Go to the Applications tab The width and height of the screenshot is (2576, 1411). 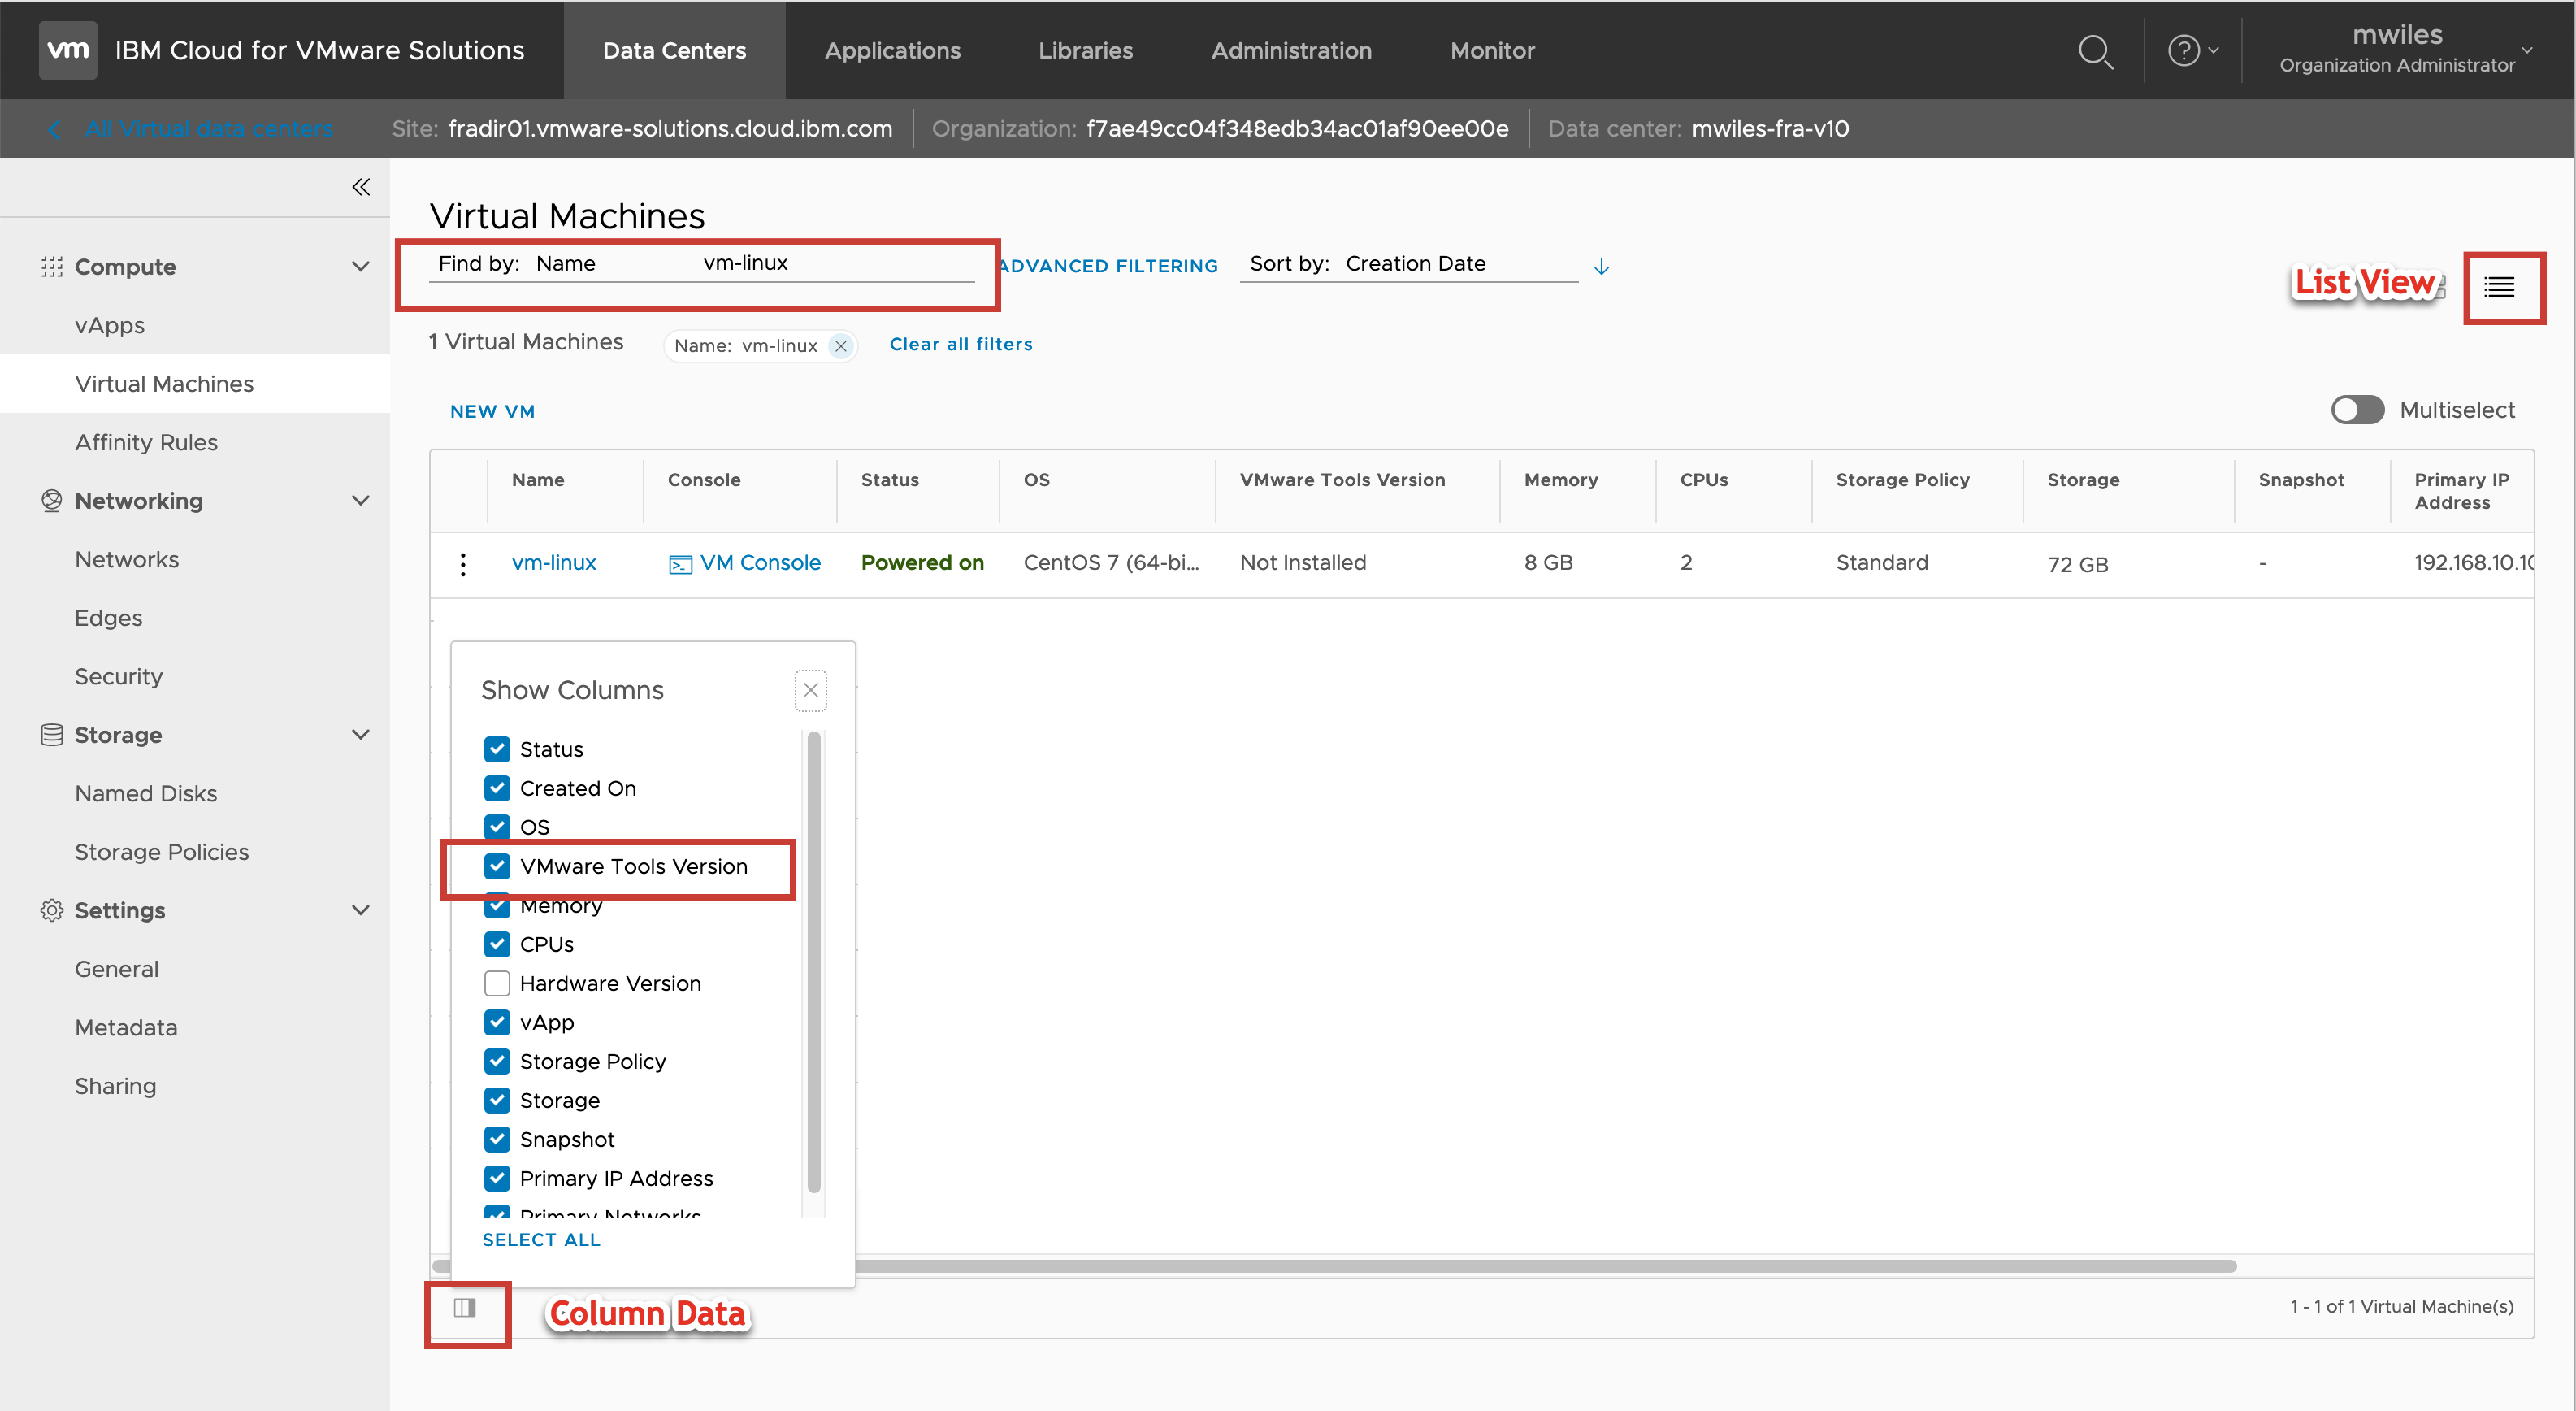(x=892, y=51)
